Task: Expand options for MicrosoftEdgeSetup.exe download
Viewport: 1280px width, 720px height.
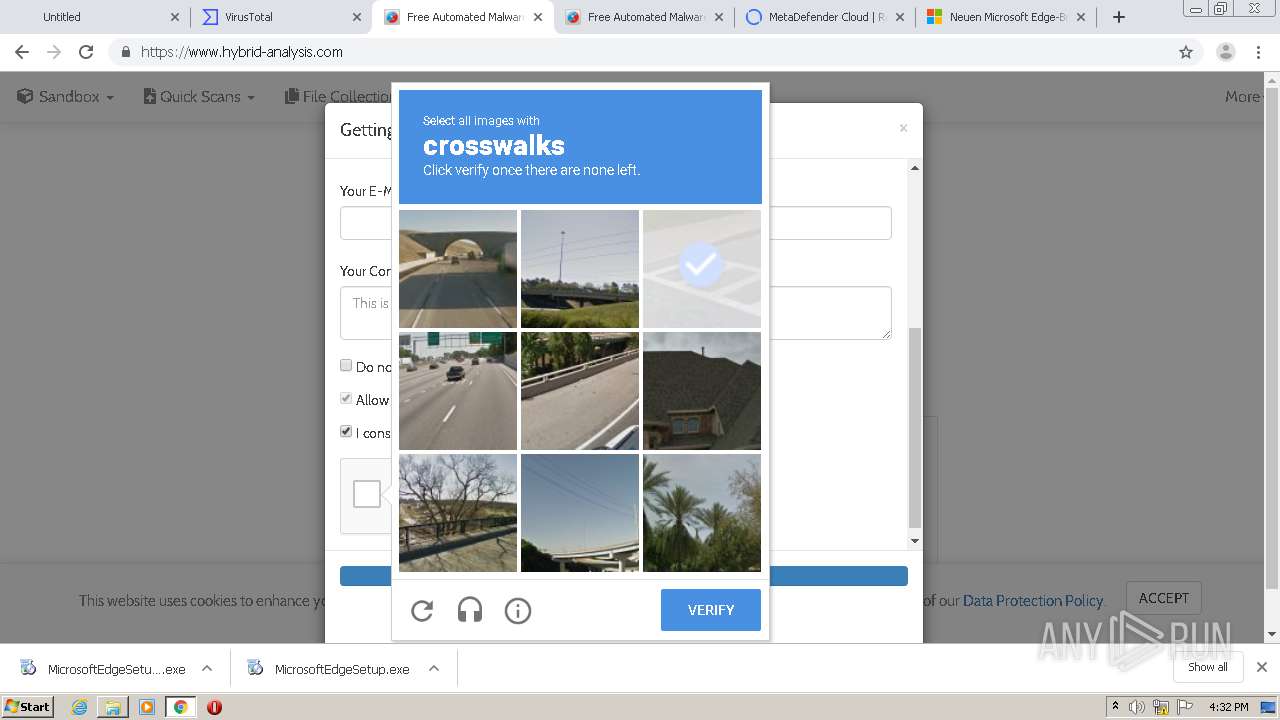Action: (x=434, y=668)
